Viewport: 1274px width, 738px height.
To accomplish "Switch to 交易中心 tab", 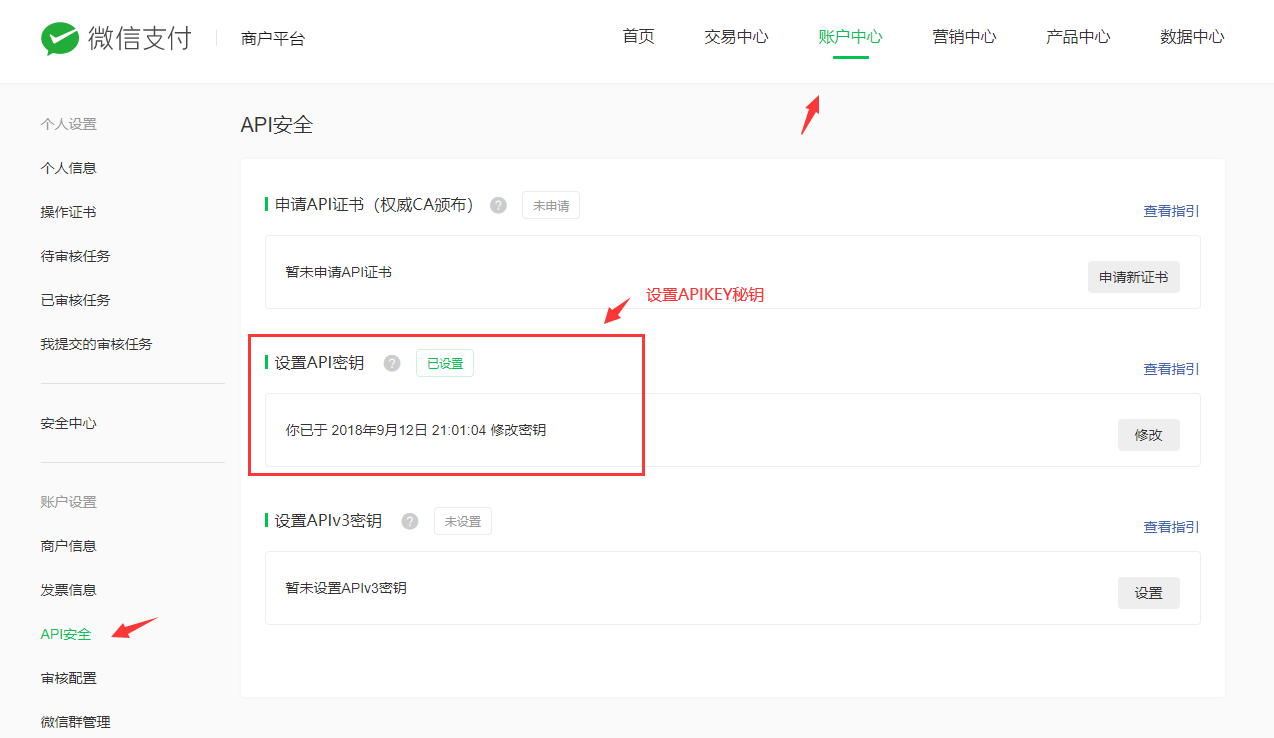I will (x=736, y=37).
